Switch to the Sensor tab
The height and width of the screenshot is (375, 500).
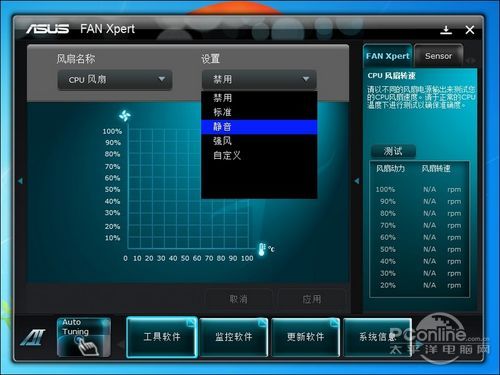tap(438, 56)
